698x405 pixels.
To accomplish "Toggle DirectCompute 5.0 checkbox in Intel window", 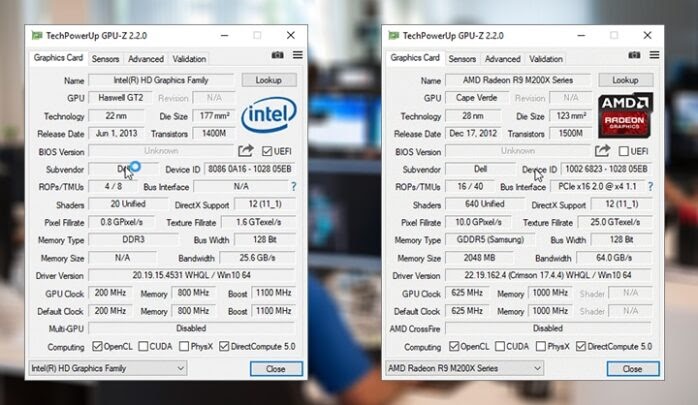I will 224,346.
